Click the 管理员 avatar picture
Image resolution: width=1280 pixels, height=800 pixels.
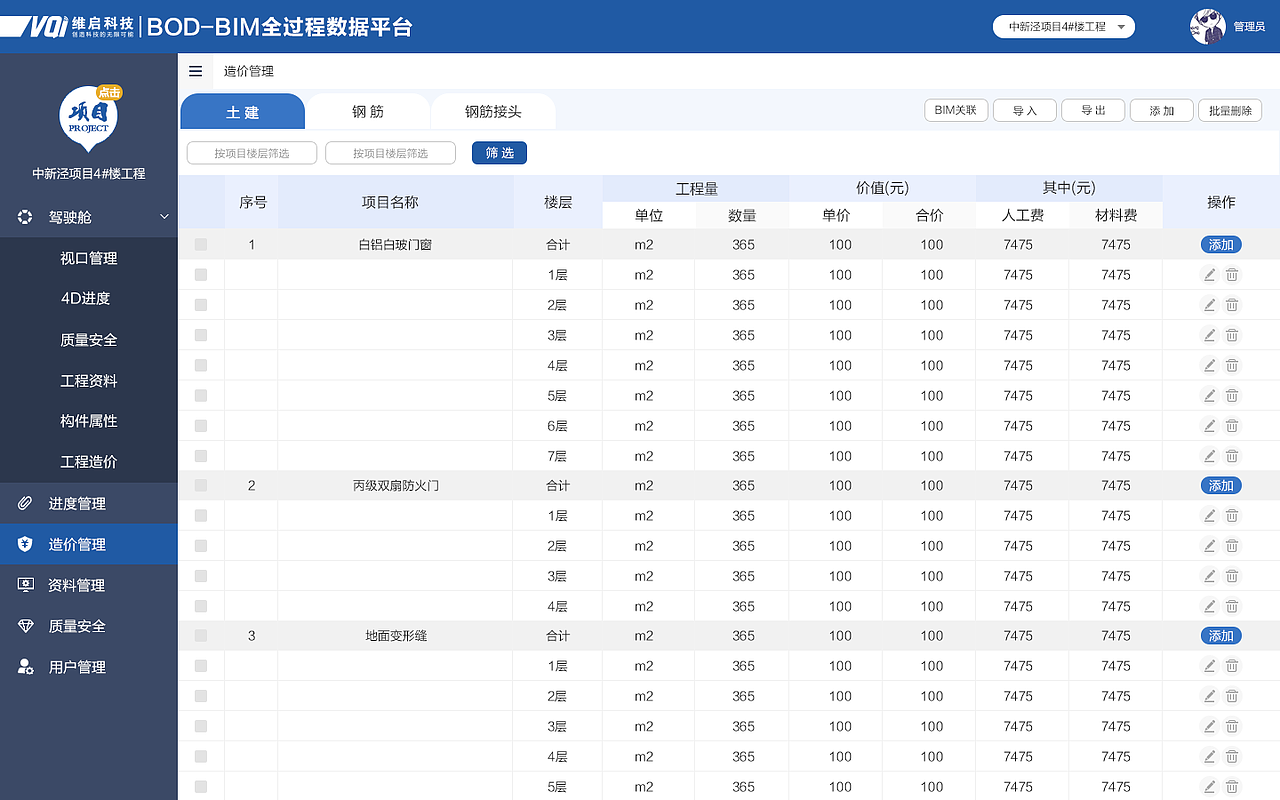coord(1207,27)
